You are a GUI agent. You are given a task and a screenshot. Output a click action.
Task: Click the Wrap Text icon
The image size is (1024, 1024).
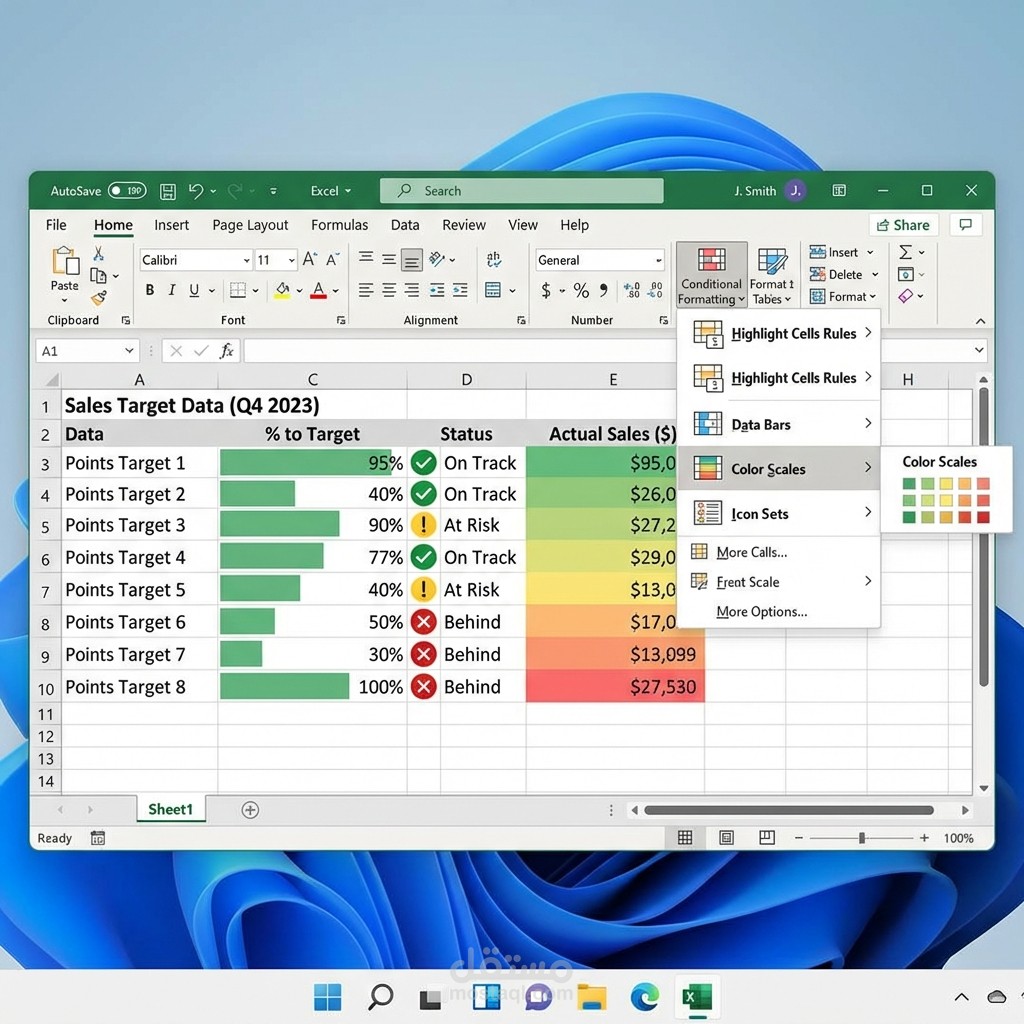click(x=494, y=259)
